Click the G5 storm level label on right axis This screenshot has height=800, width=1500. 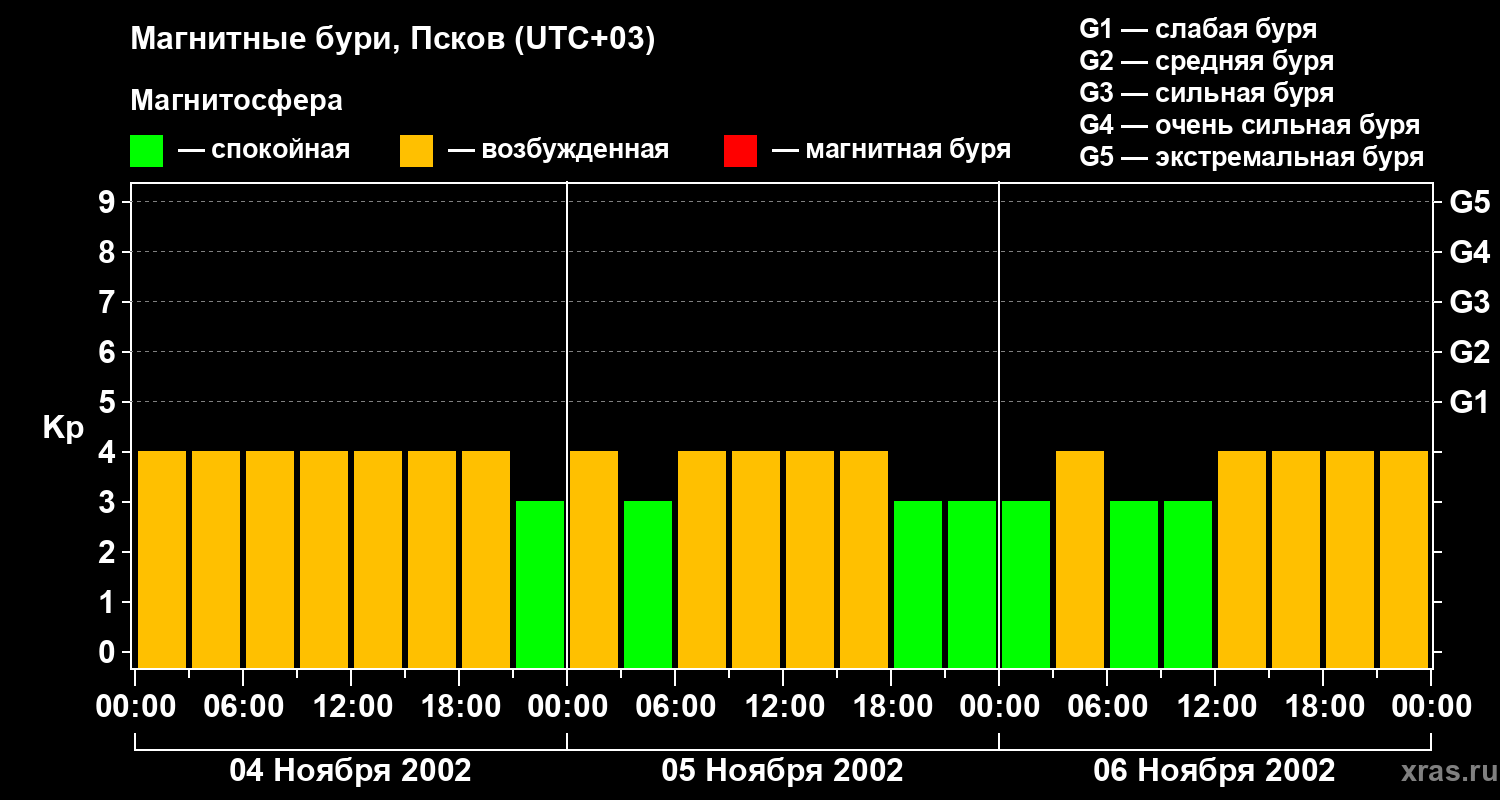tap(1469, 203)
